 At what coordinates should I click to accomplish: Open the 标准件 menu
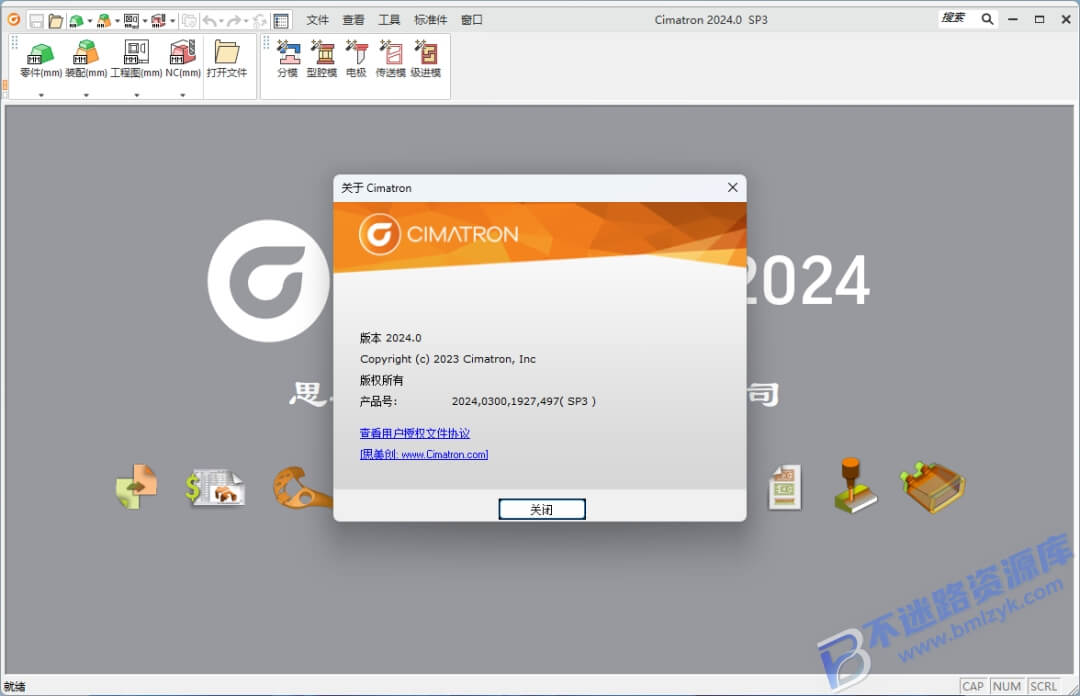click(x=430, y=20)
